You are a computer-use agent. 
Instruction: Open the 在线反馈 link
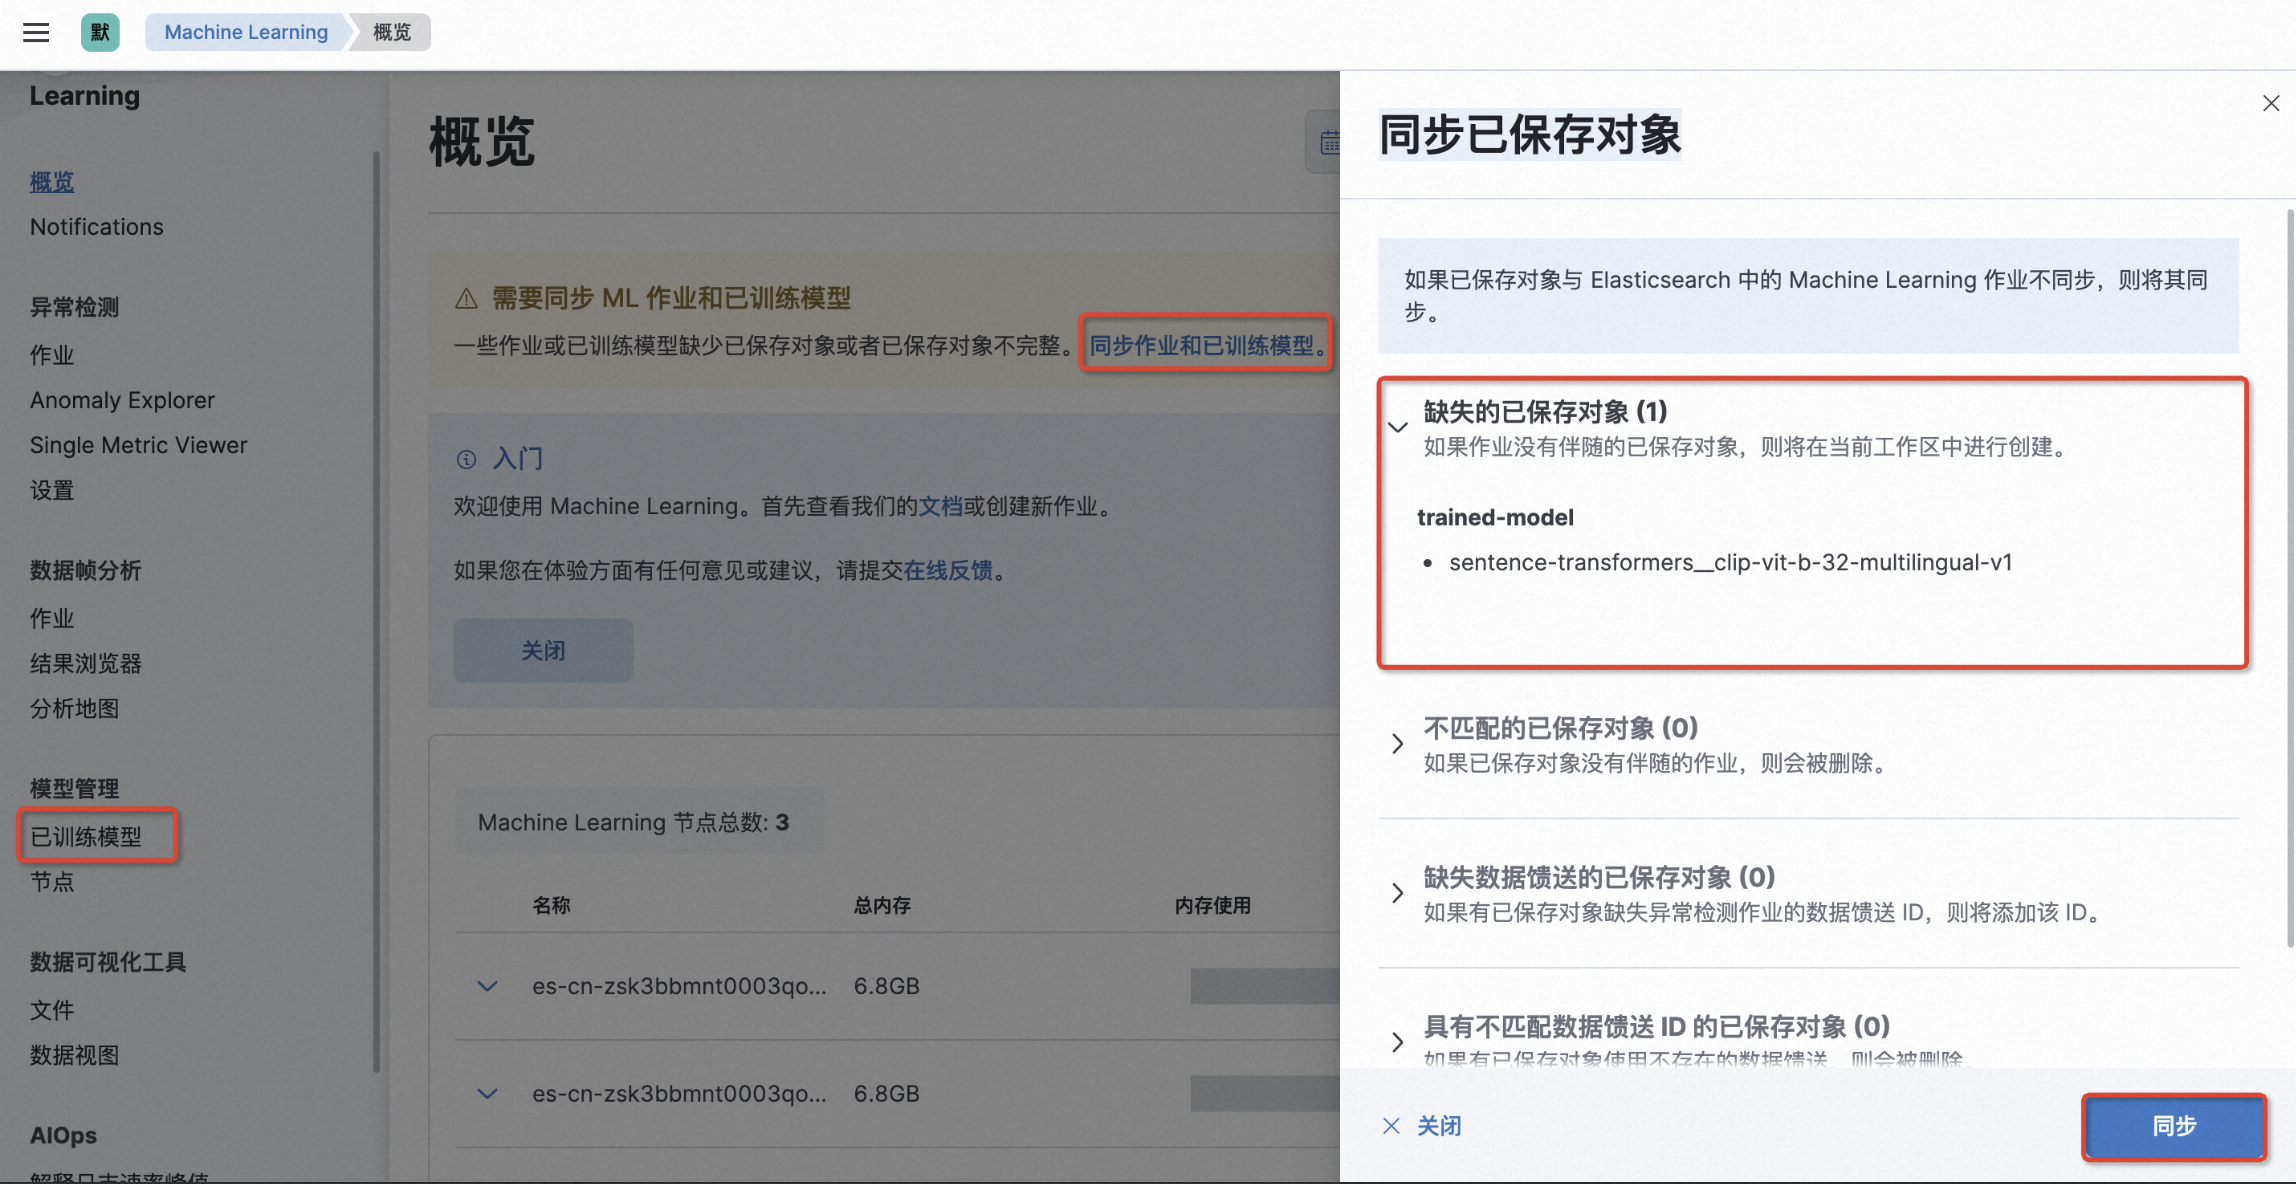(948, 570)
